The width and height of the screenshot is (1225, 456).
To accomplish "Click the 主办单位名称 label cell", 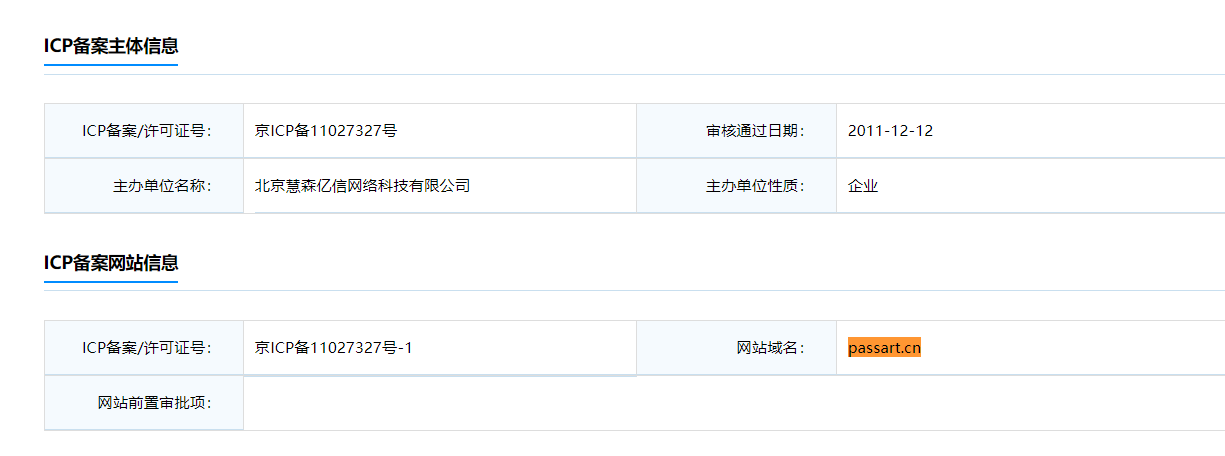I will click(162, 186).
